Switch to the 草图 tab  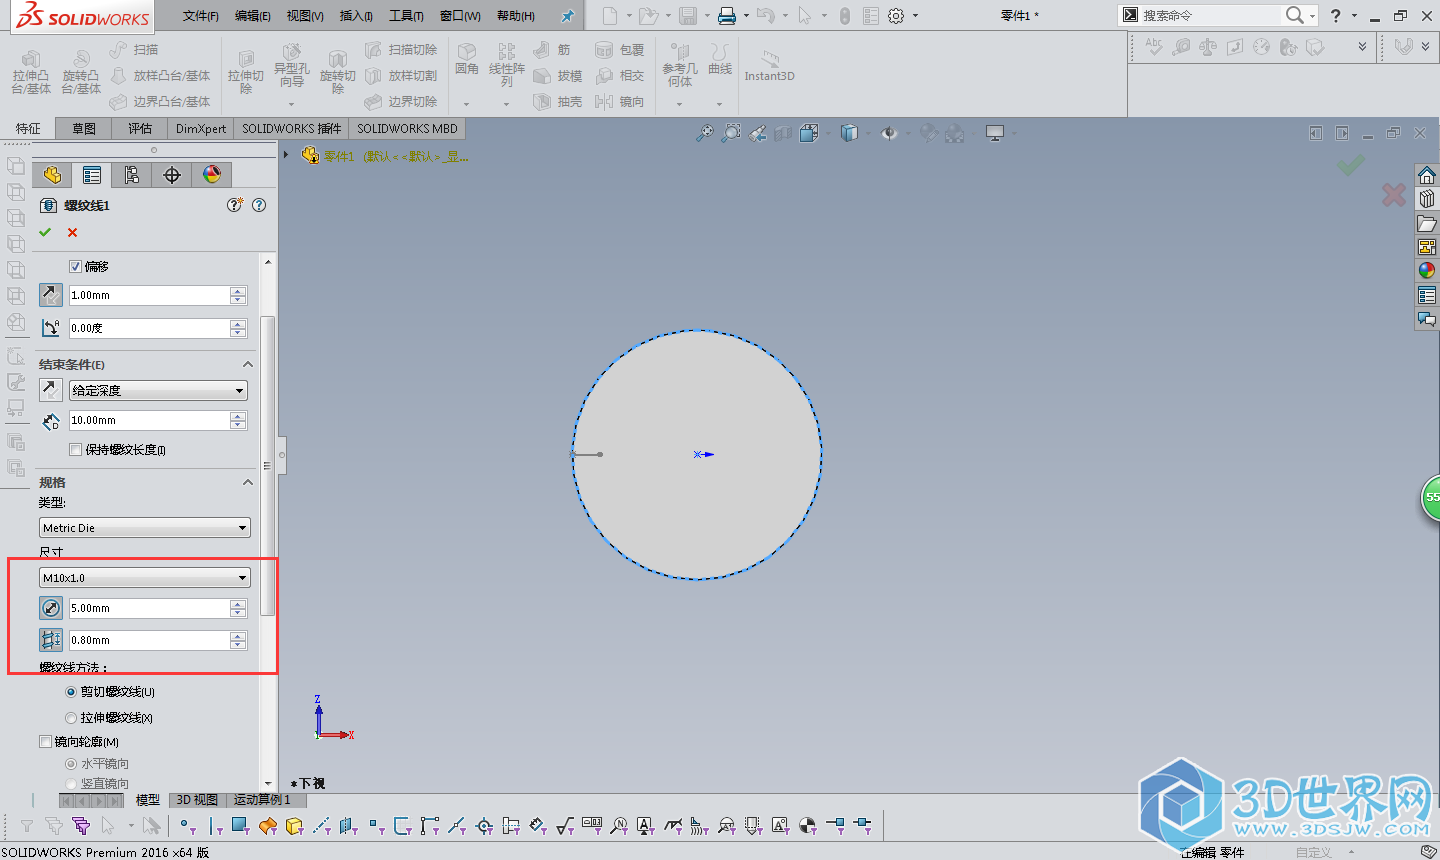click(84, 128)
